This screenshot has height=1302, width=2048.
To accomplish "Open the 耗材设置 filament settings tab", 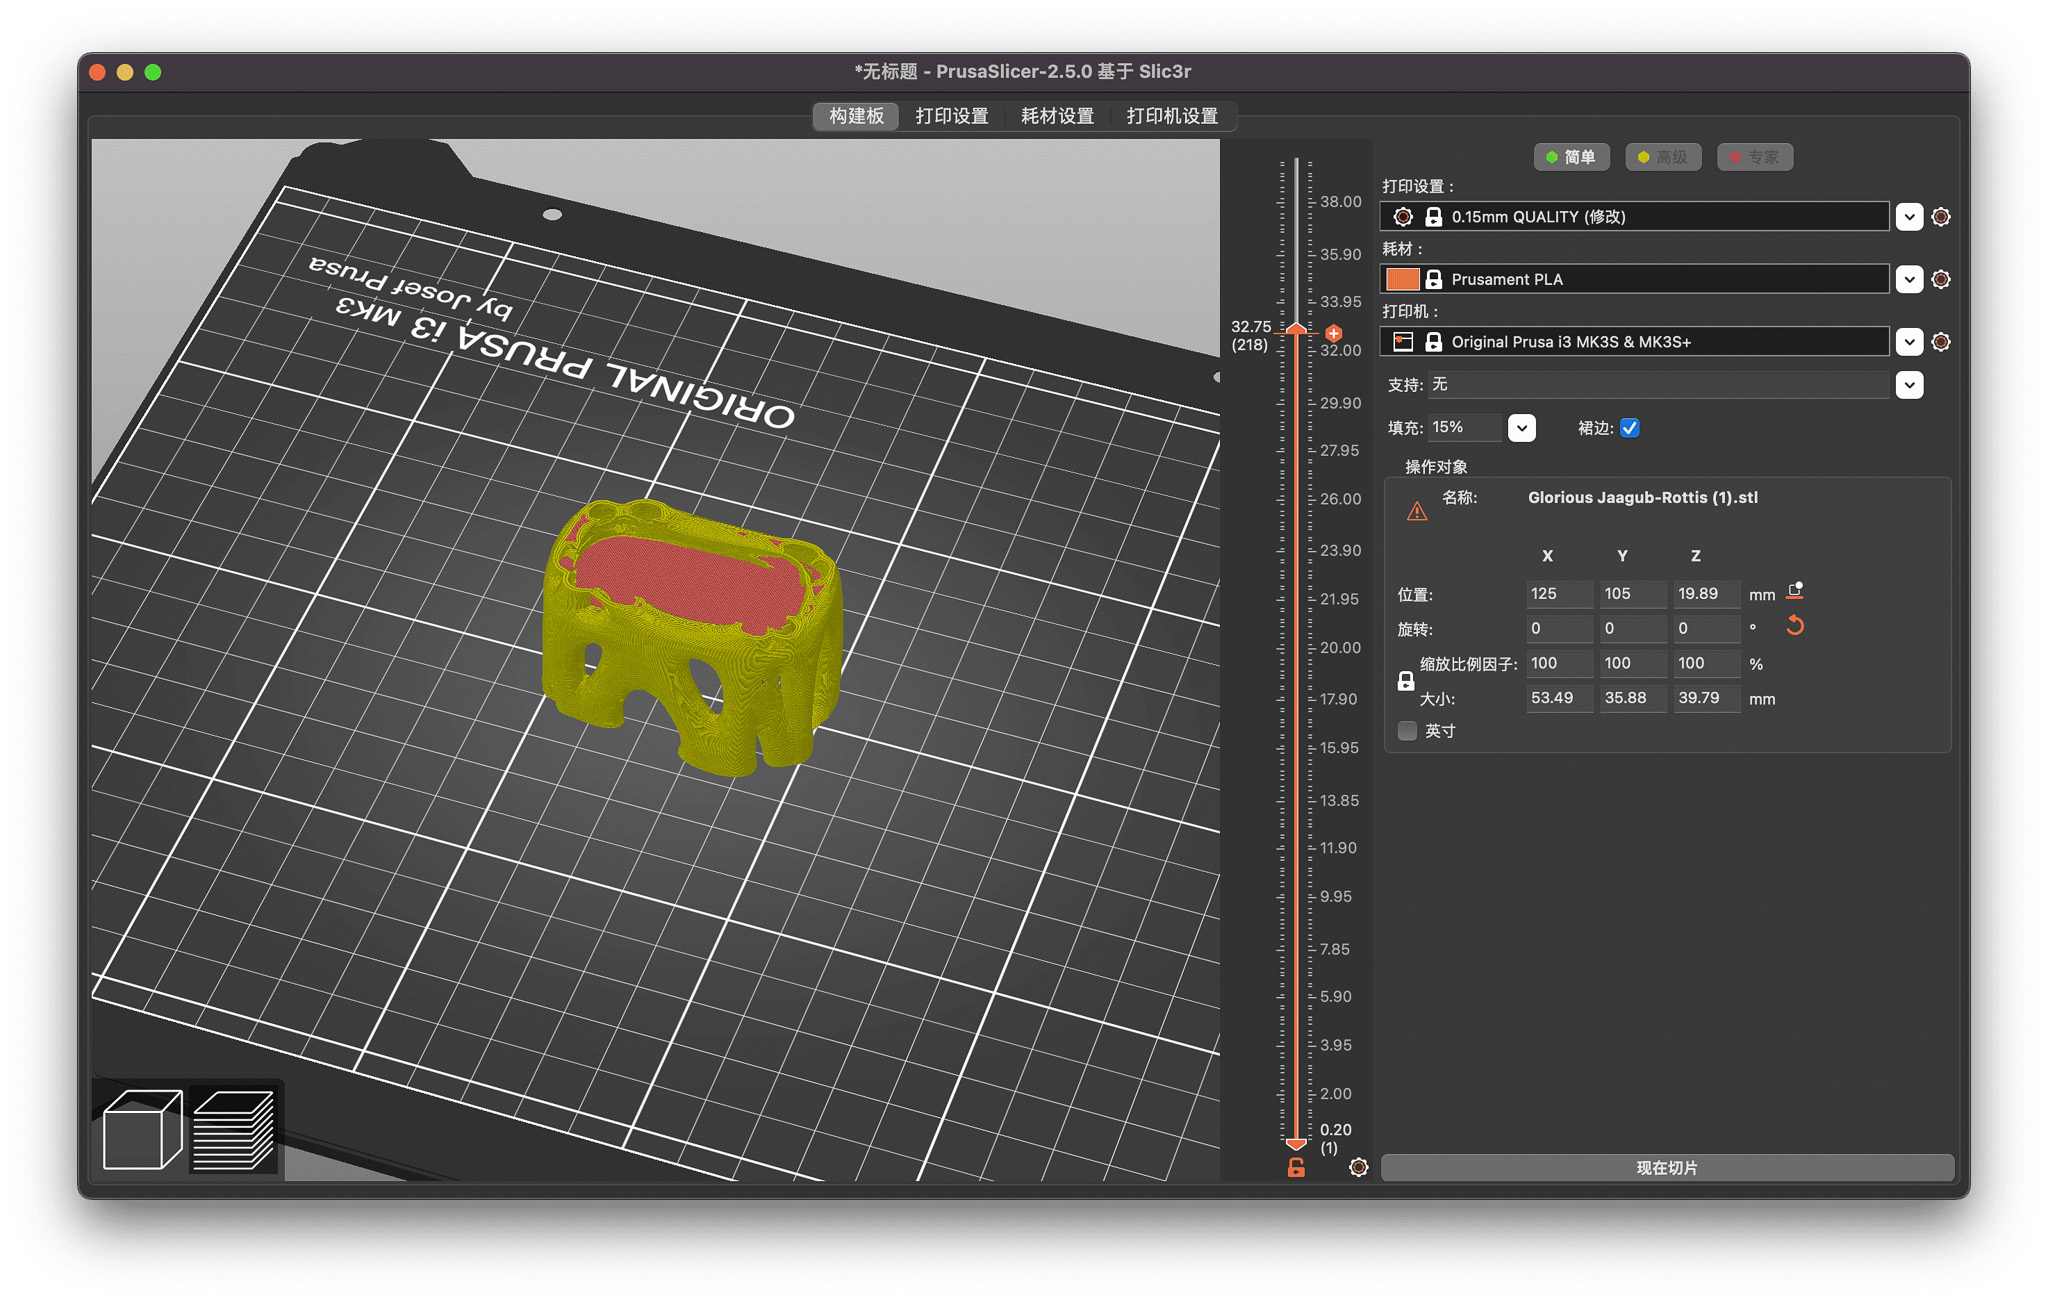I will pos(1057,116).
